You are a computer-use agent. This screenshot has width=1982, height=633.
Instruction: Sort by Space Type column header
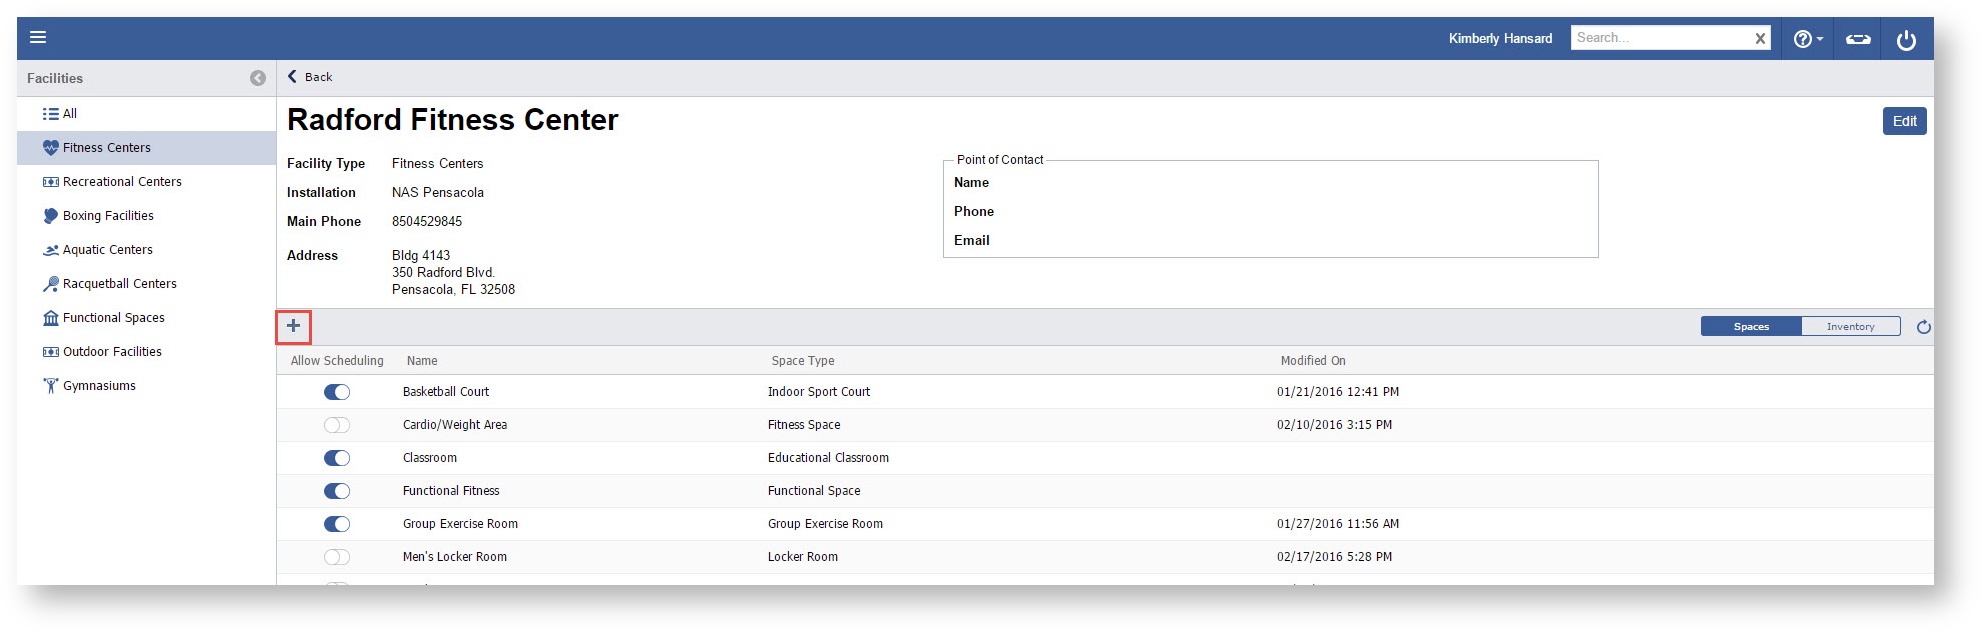coord(802,361)
